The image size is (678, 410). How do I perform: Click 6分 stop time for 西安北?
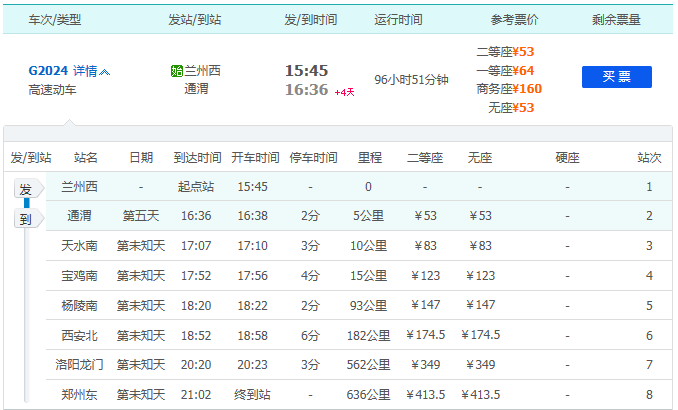[x=310, y=335]
